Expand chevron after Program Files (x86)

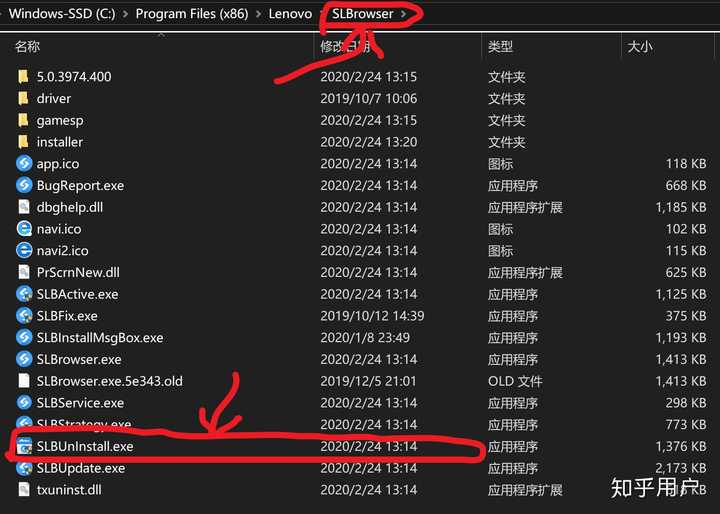click(259, 14)
